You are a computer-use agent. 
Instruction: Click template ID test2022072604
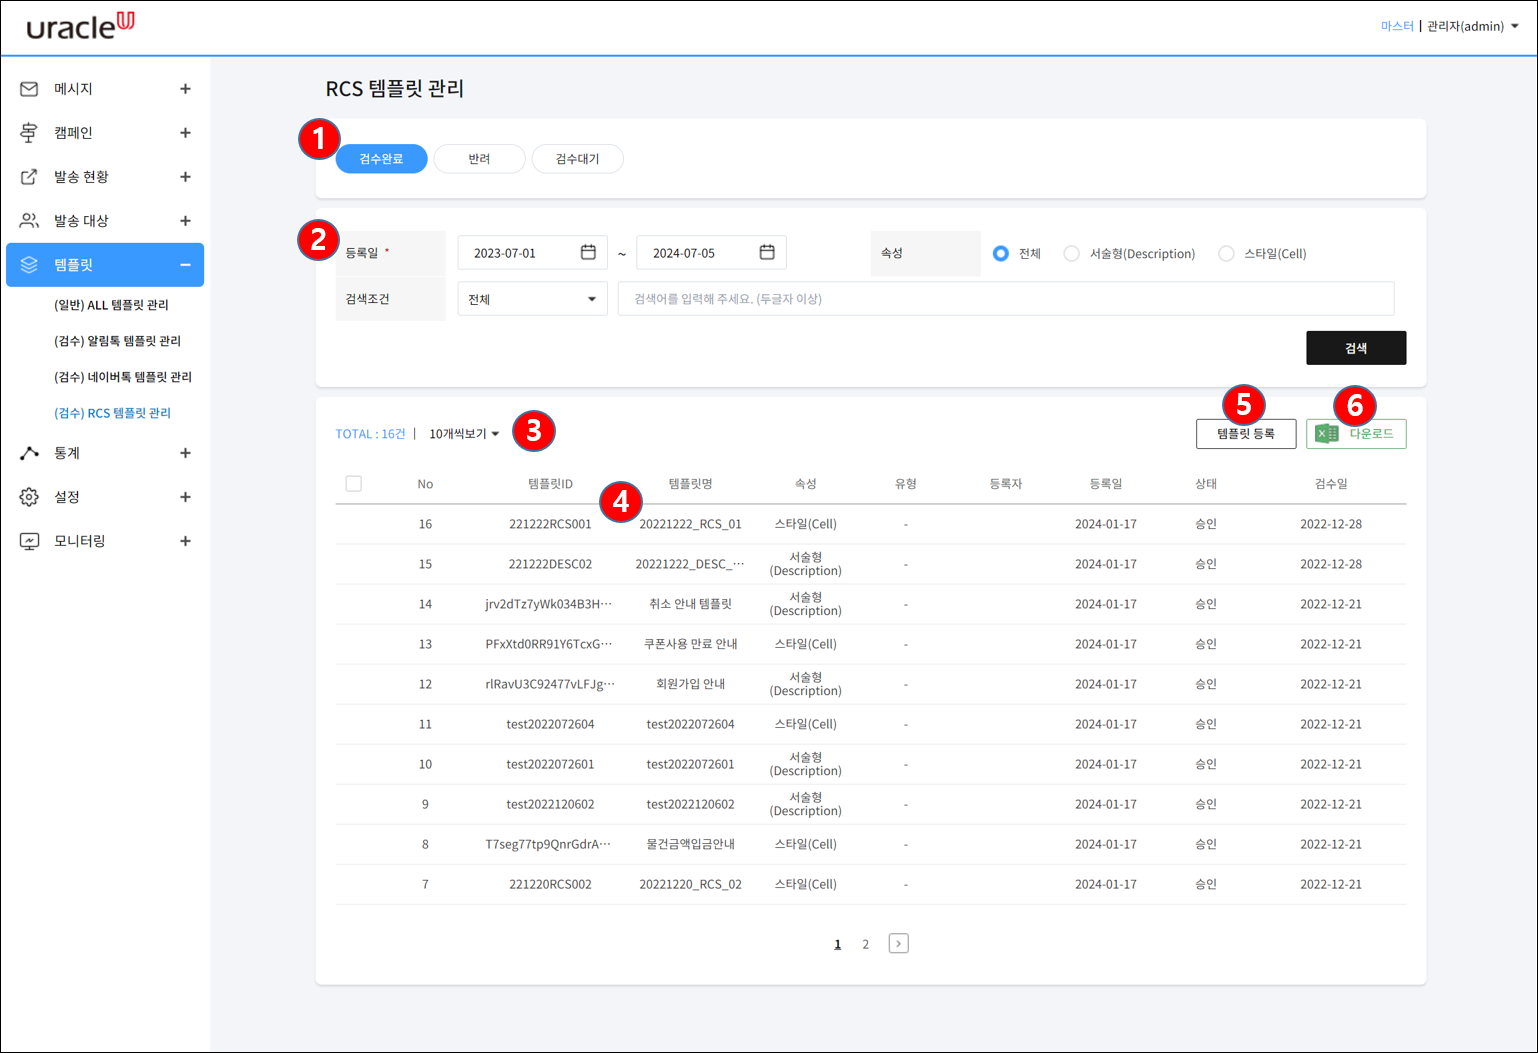click(550, 724)
